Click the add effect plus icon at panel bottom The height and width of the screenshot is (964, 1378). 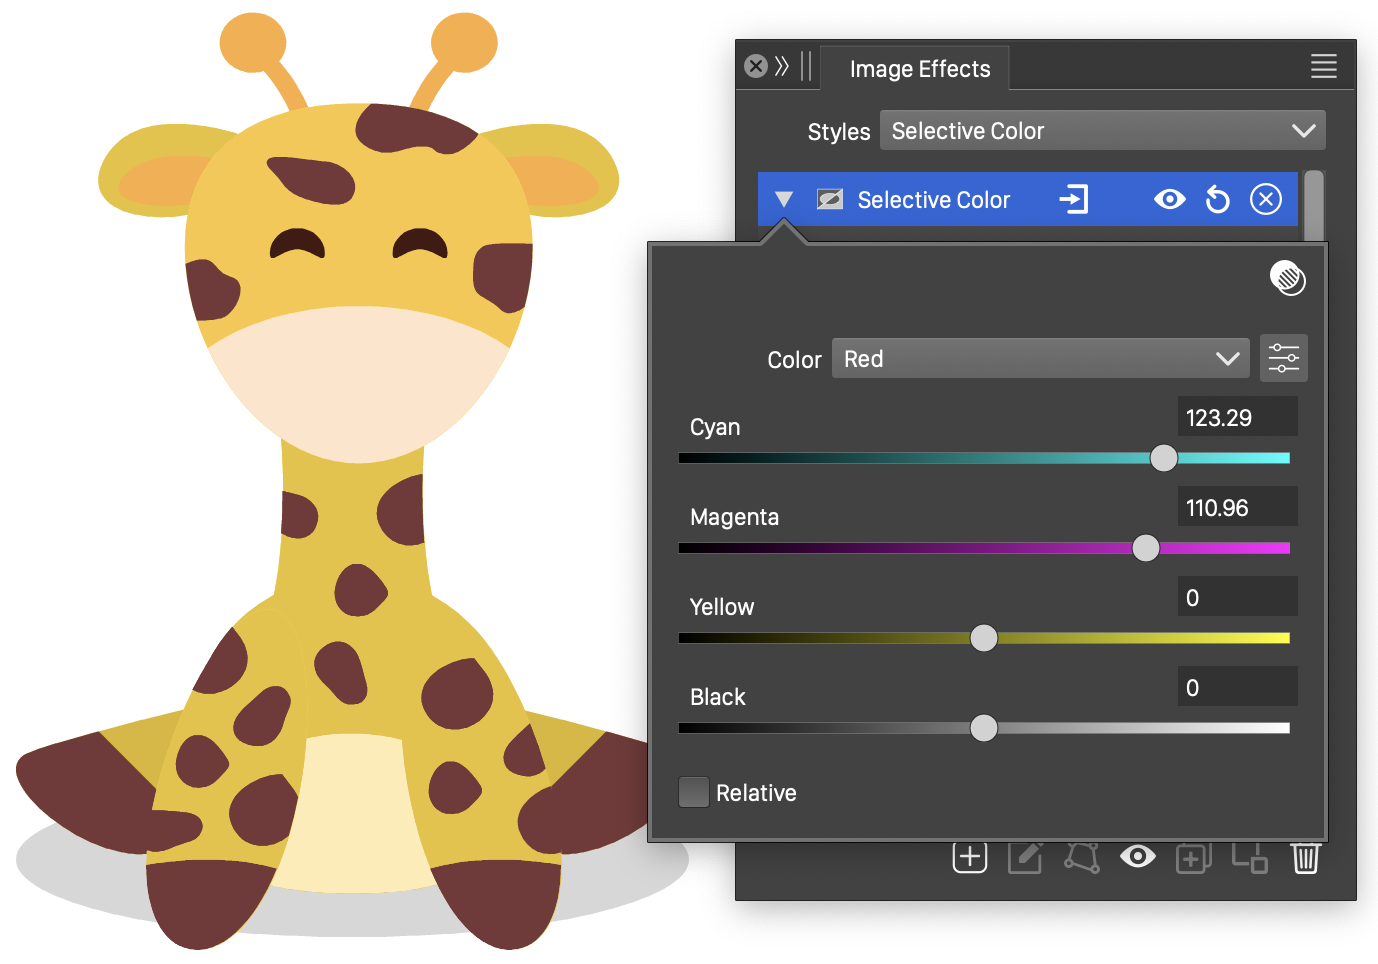969,857
